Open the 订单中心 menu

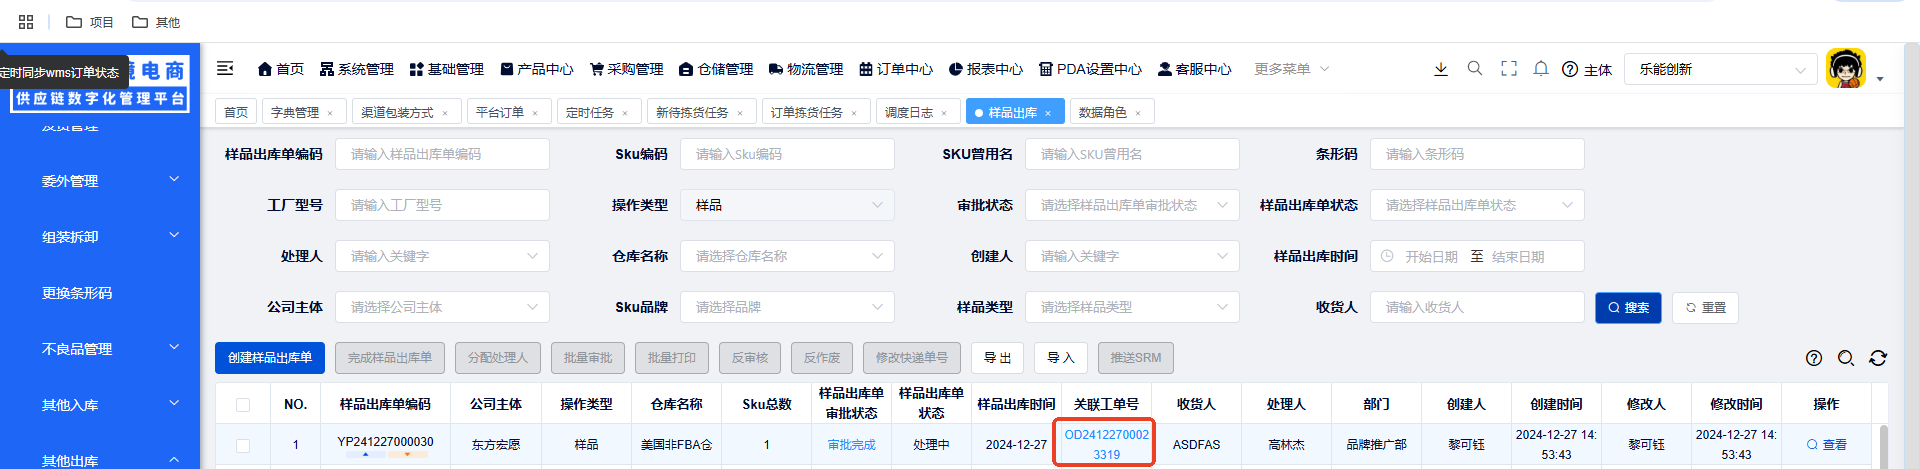[x=896, y=69]
